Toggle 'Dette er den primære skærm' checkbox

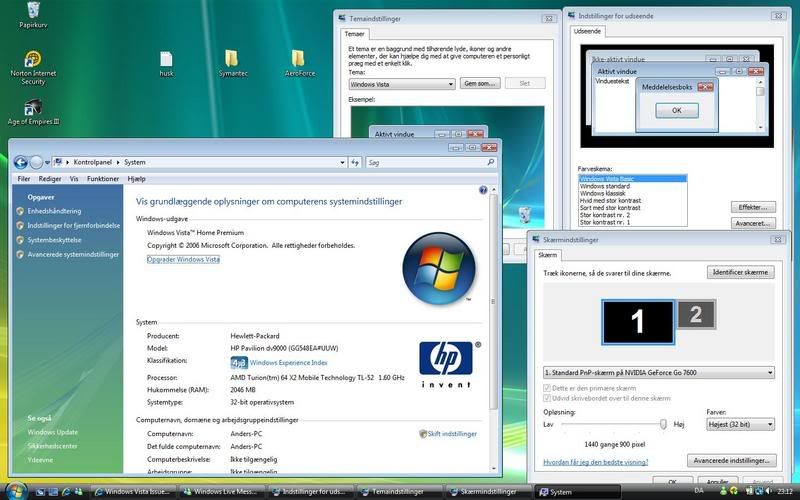[x=547, y=388]
